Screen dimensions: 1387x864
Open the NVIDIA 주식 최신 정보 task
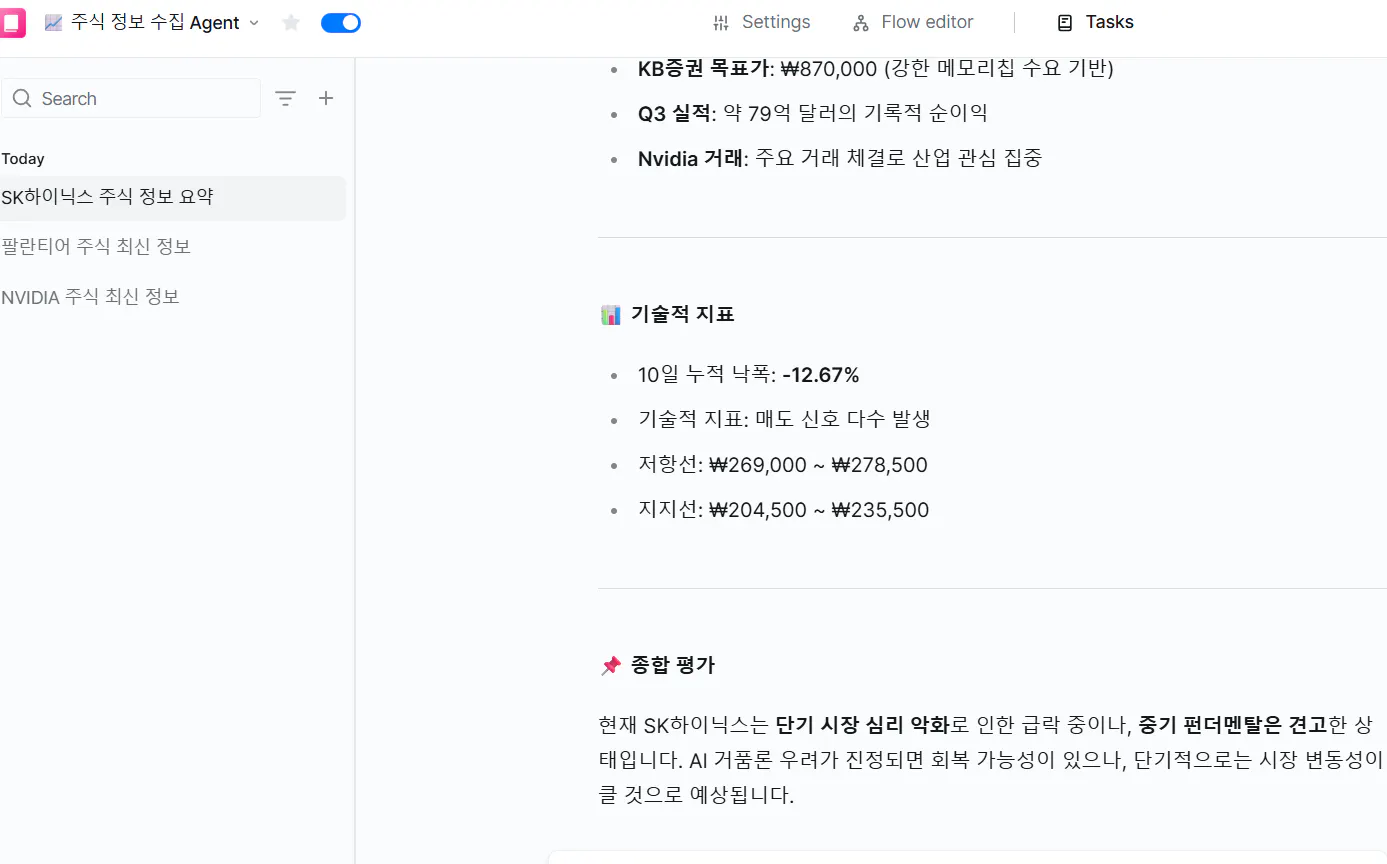[x=91, y=296]
